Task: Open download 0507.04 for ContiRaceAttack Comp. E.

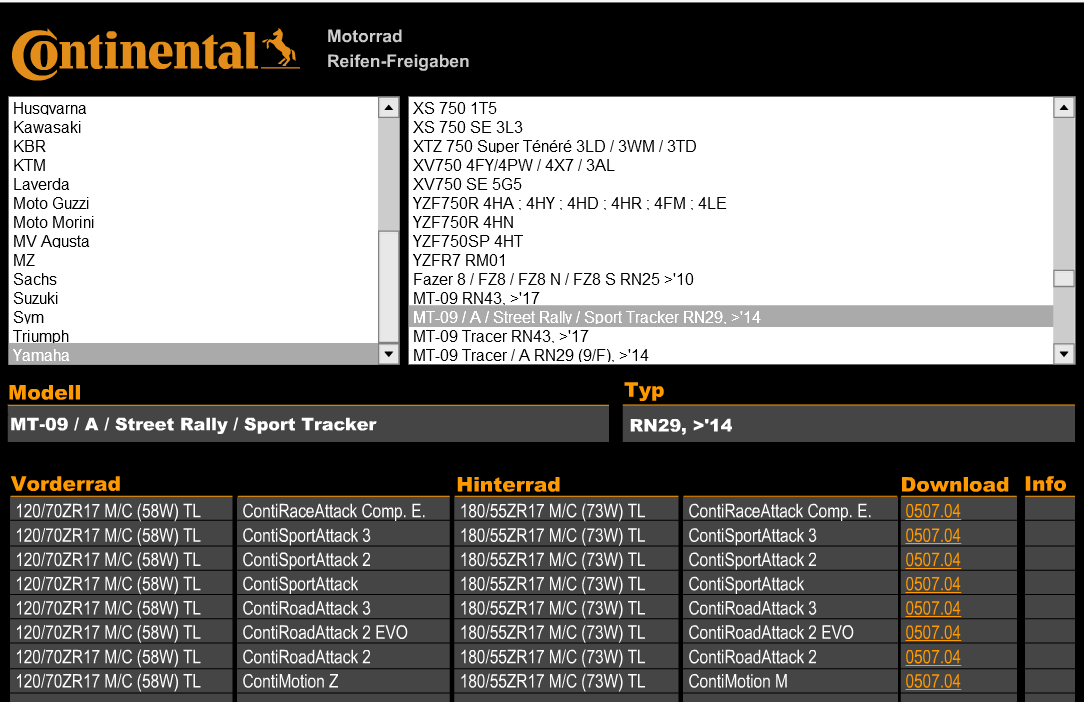Action: click(x=932, y=511)
